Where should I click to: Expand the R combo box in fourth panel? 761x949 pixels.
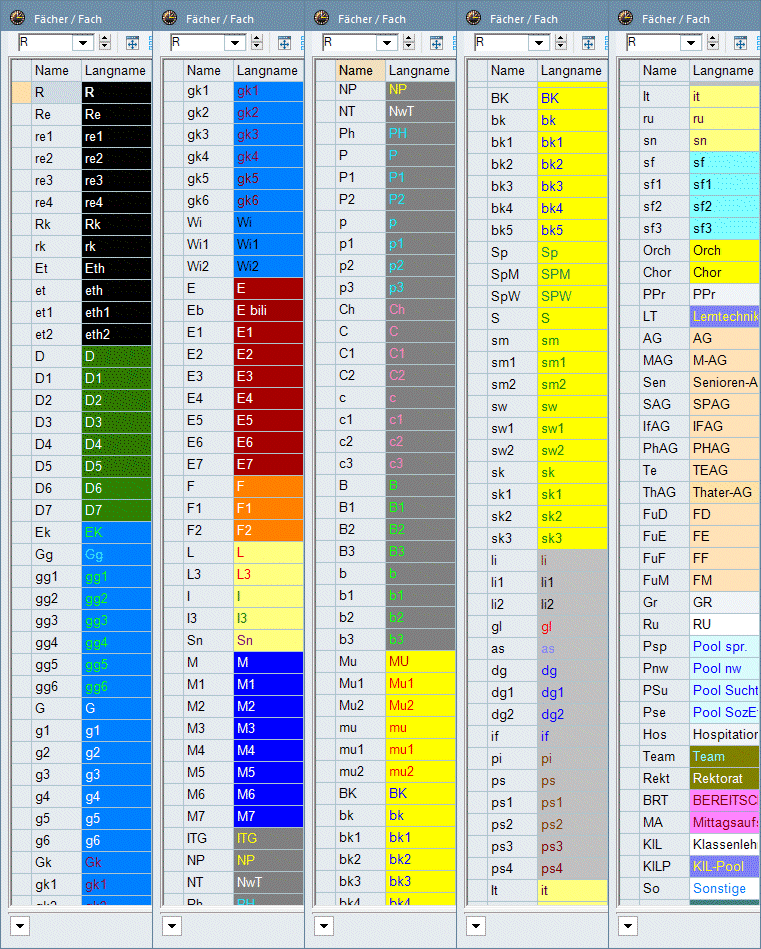[540, 43]
